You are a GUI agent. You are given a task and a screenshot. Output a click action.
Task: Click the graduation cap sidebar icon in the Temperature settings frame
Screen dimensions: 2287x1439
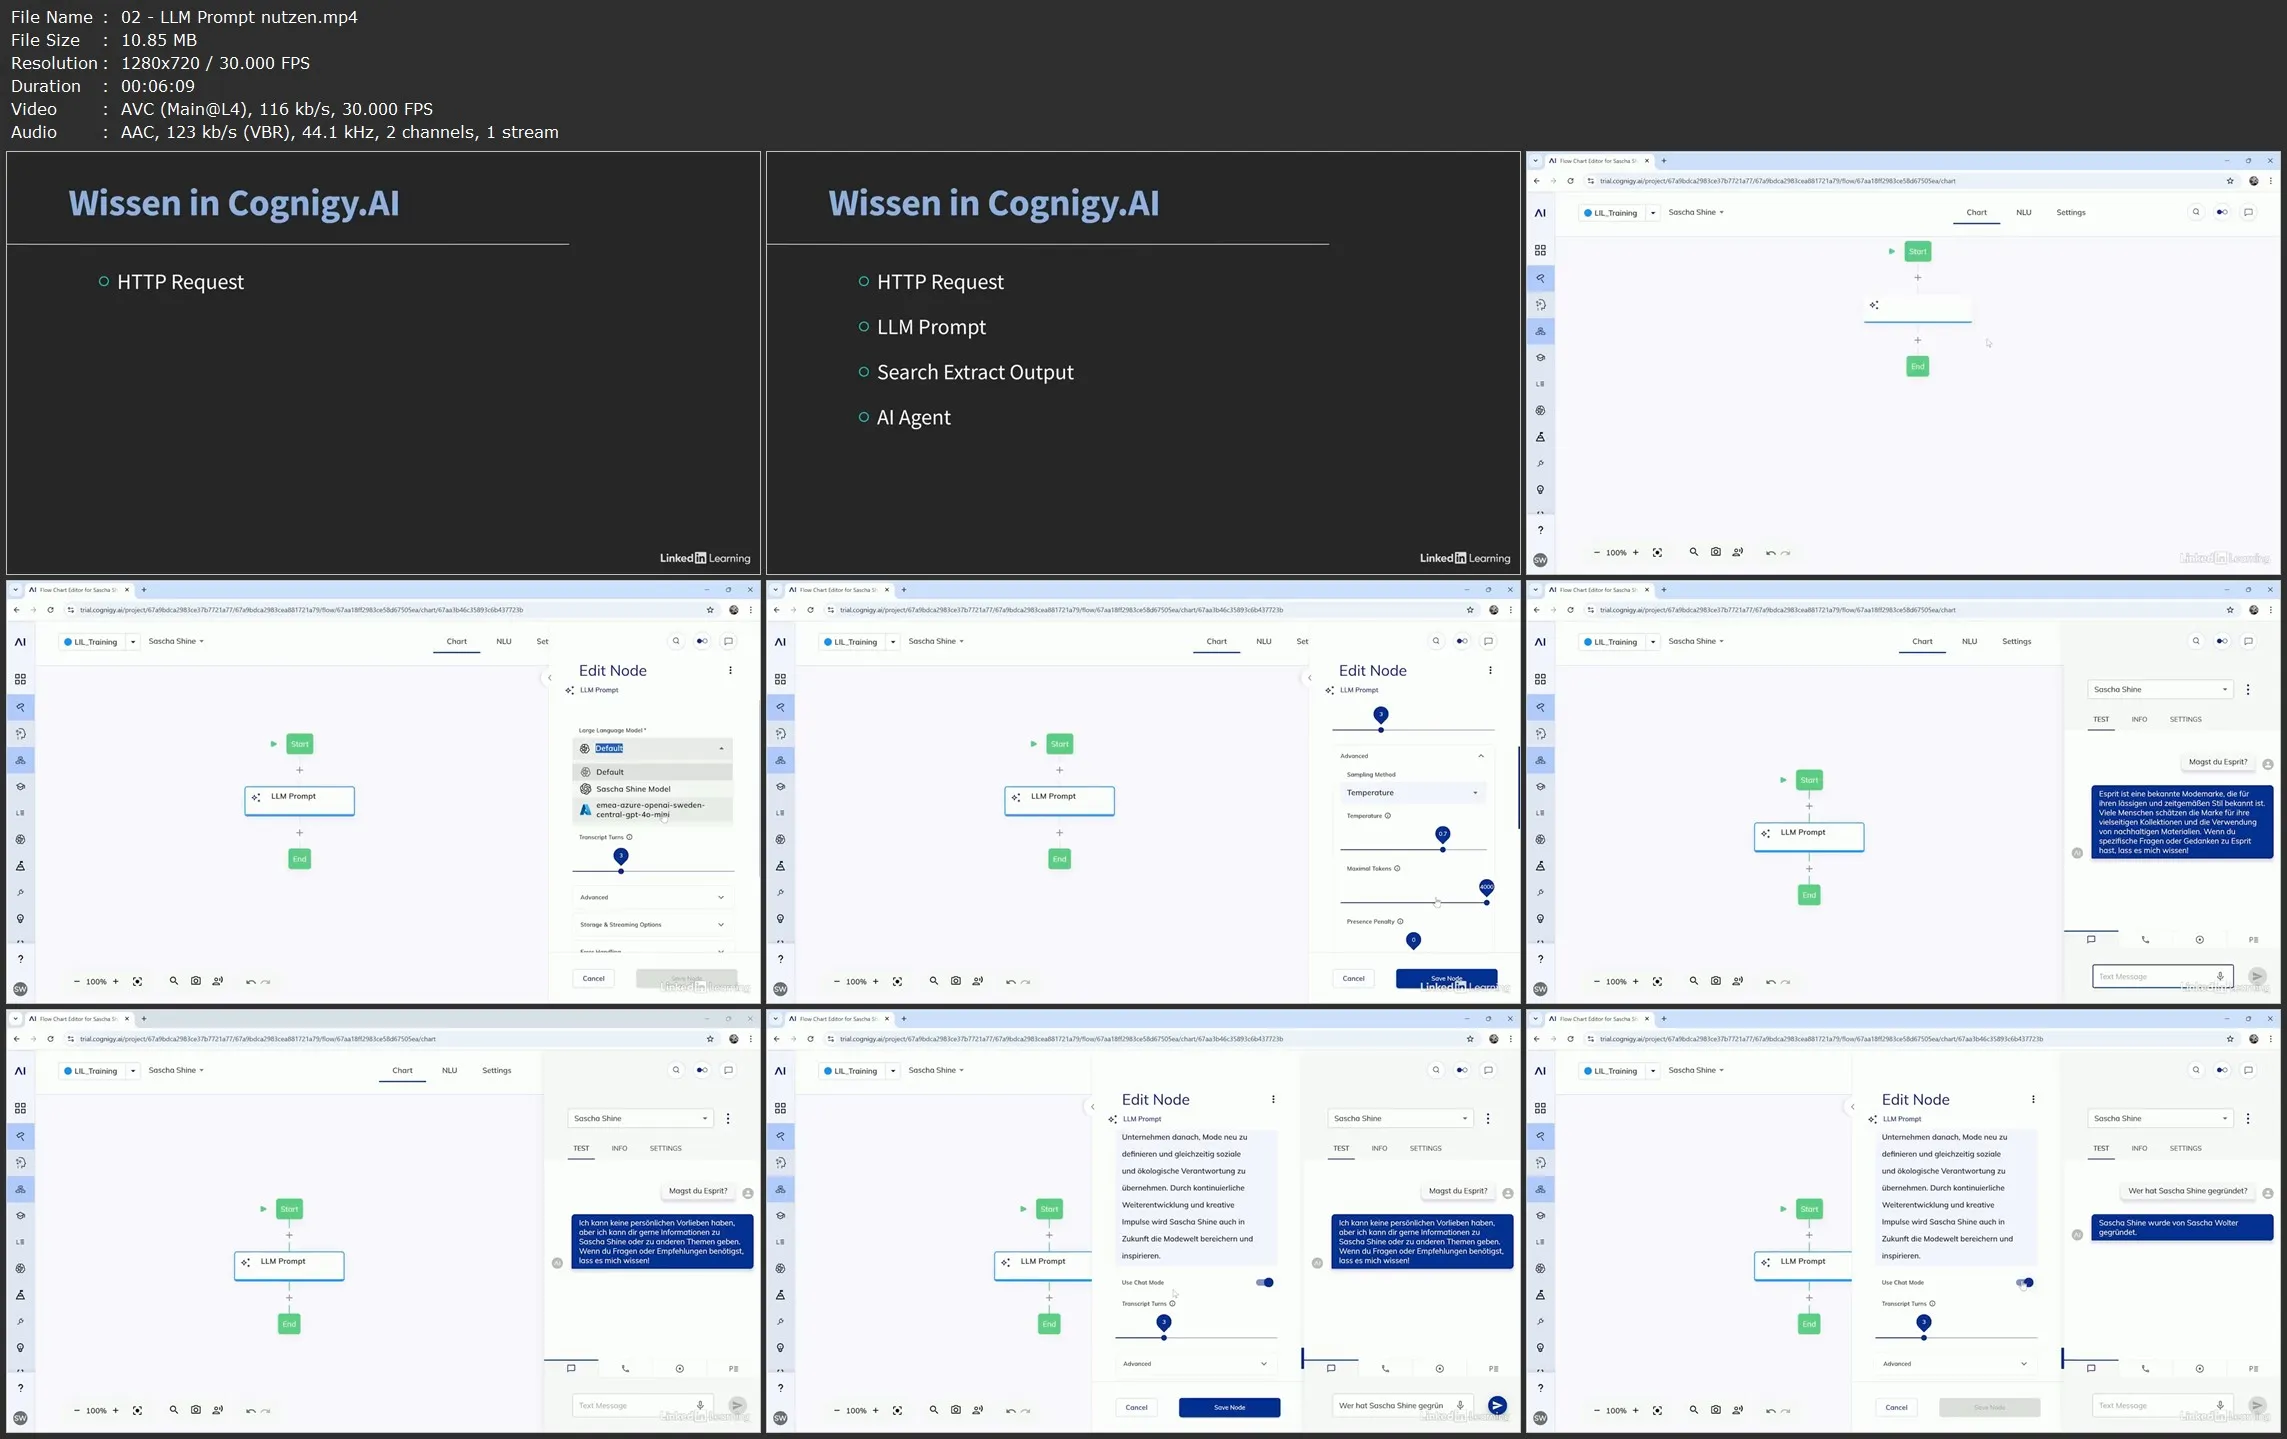click(x=780, y=787)
